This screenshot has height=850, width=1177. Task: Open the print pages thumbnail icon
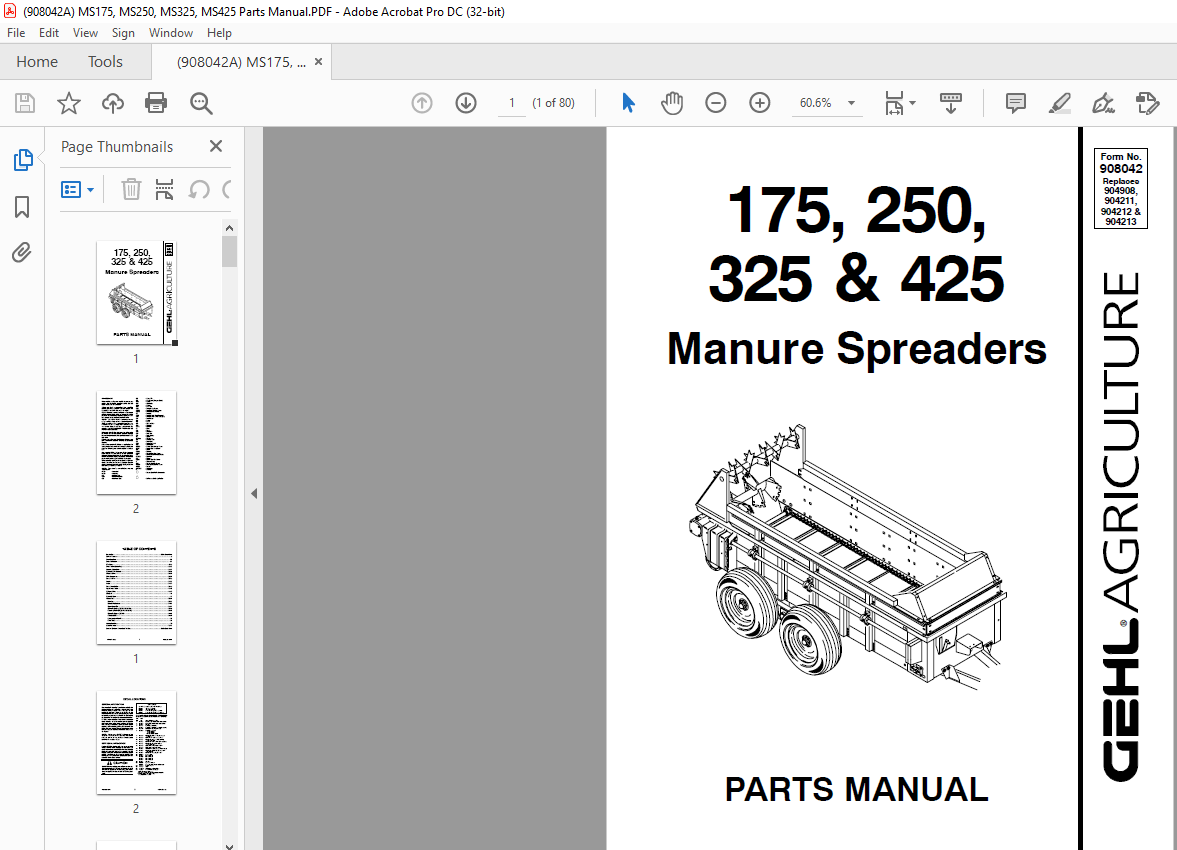click(164, 189)
